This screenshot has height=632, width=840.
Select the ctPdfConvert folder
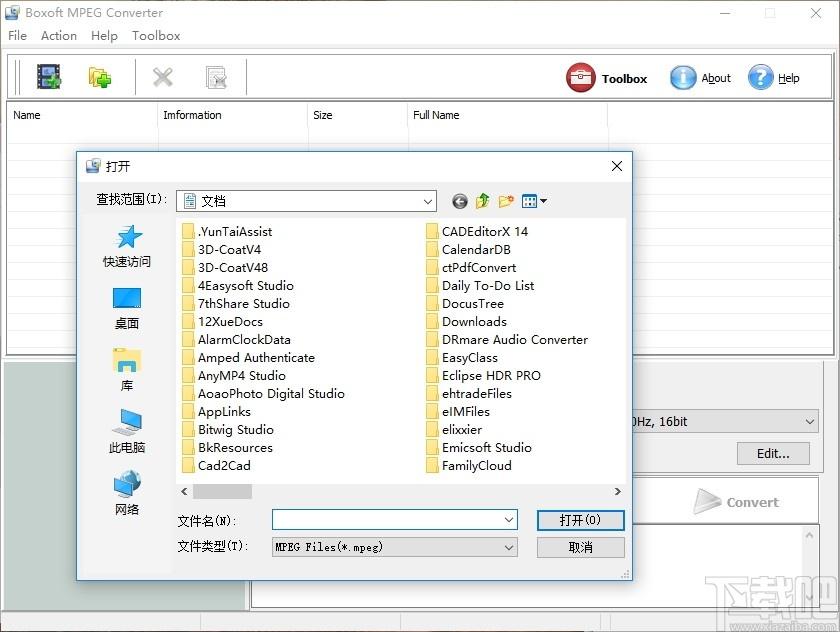tap(471, 267)
